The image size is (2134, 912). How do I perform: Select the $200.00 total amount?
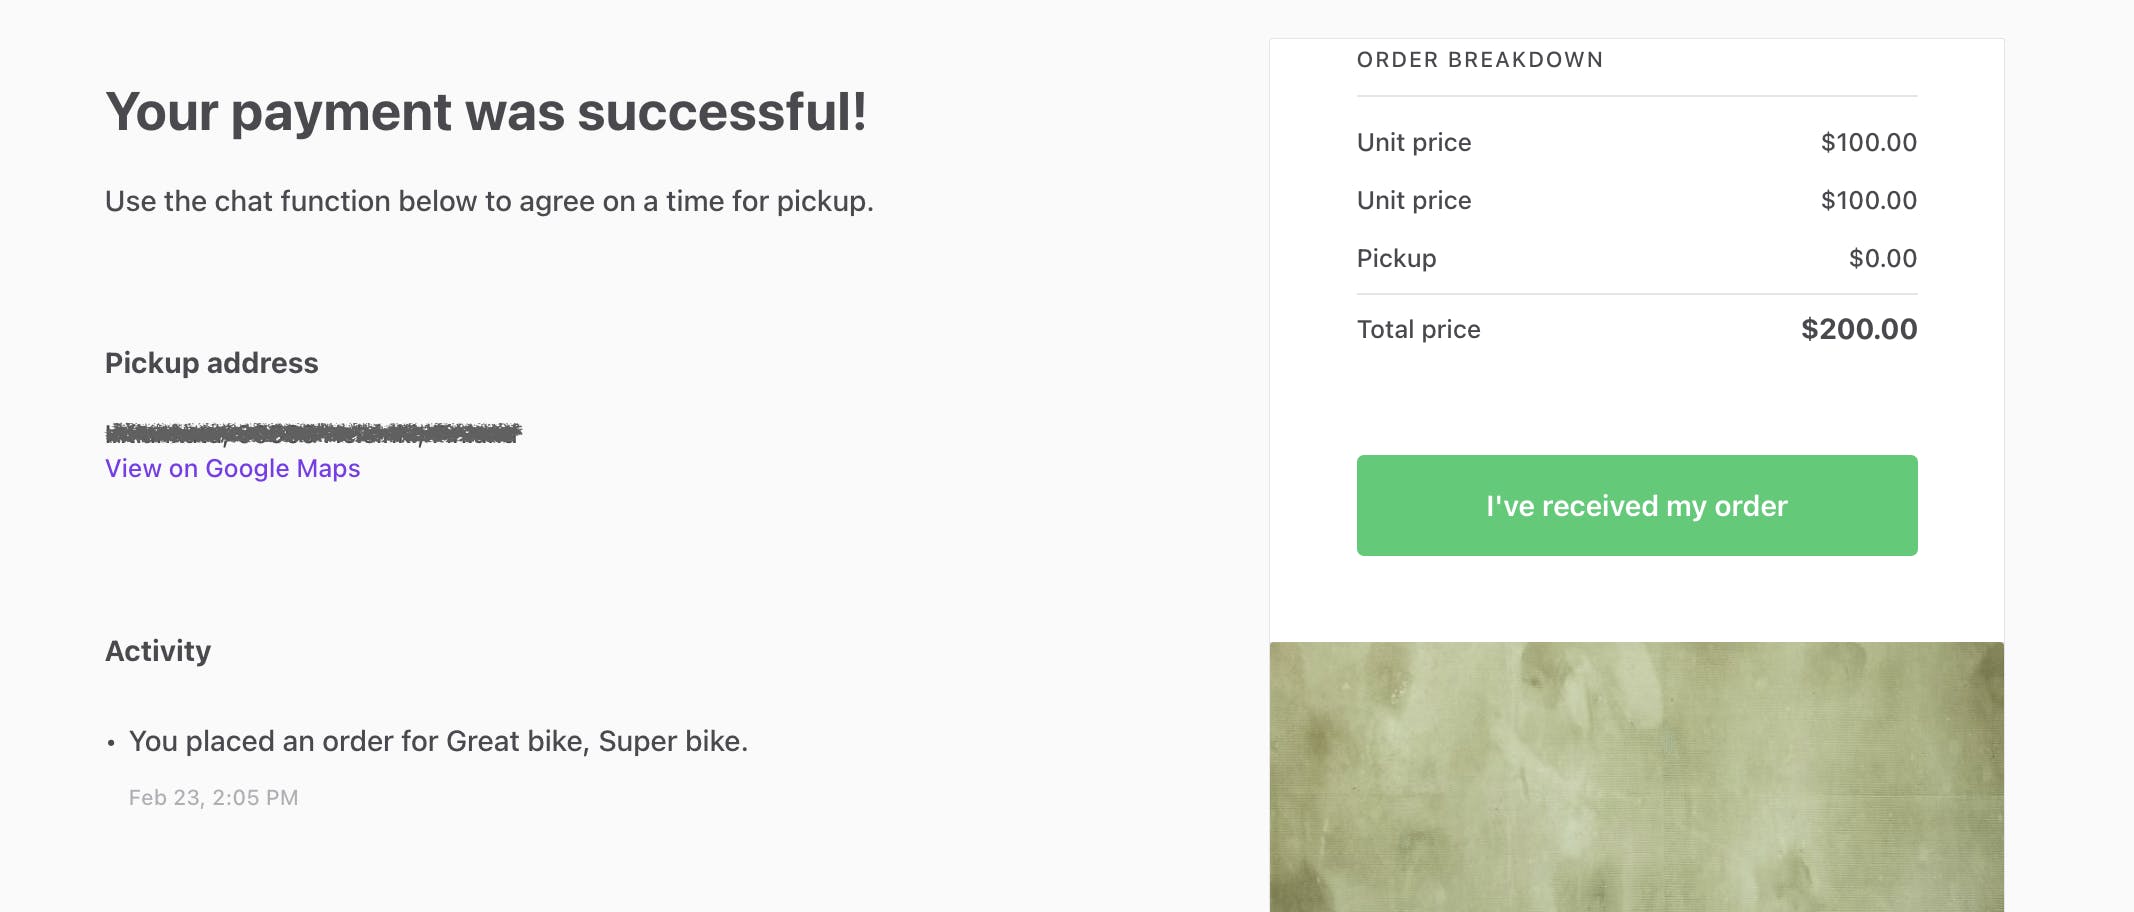pyautogui.click(x=1859, y=329)
